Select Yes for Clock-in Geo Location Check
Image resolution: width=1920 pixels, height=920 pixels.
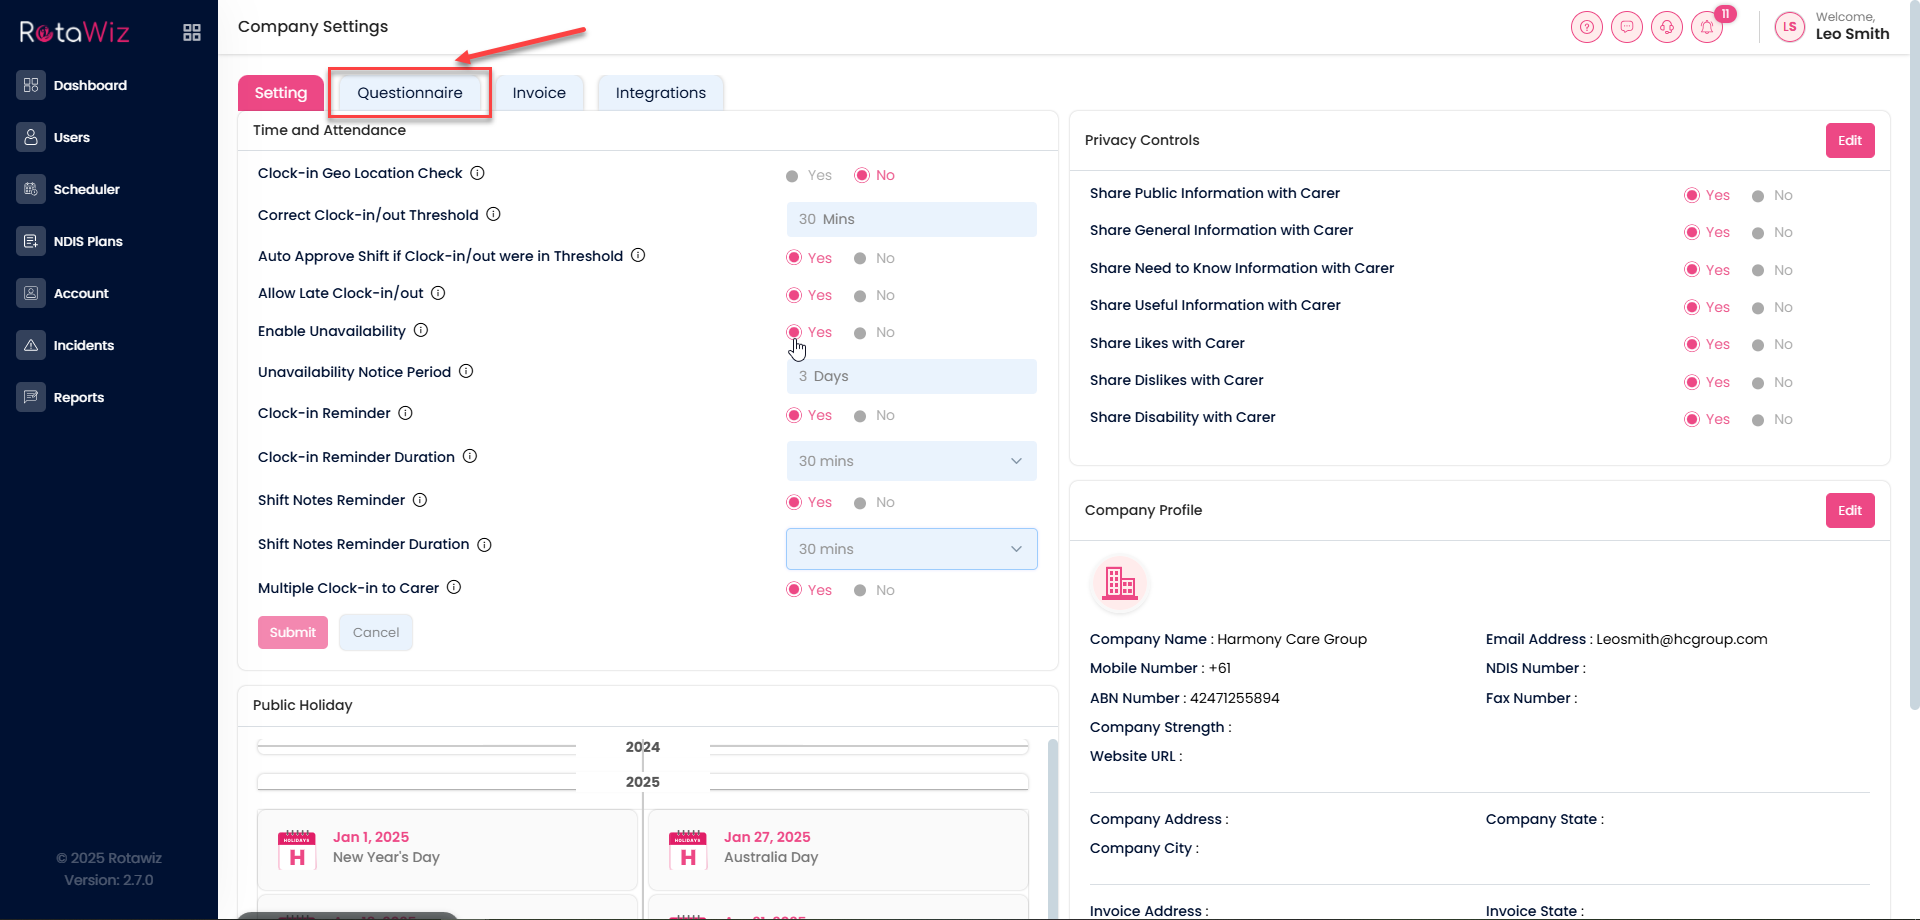793,176
